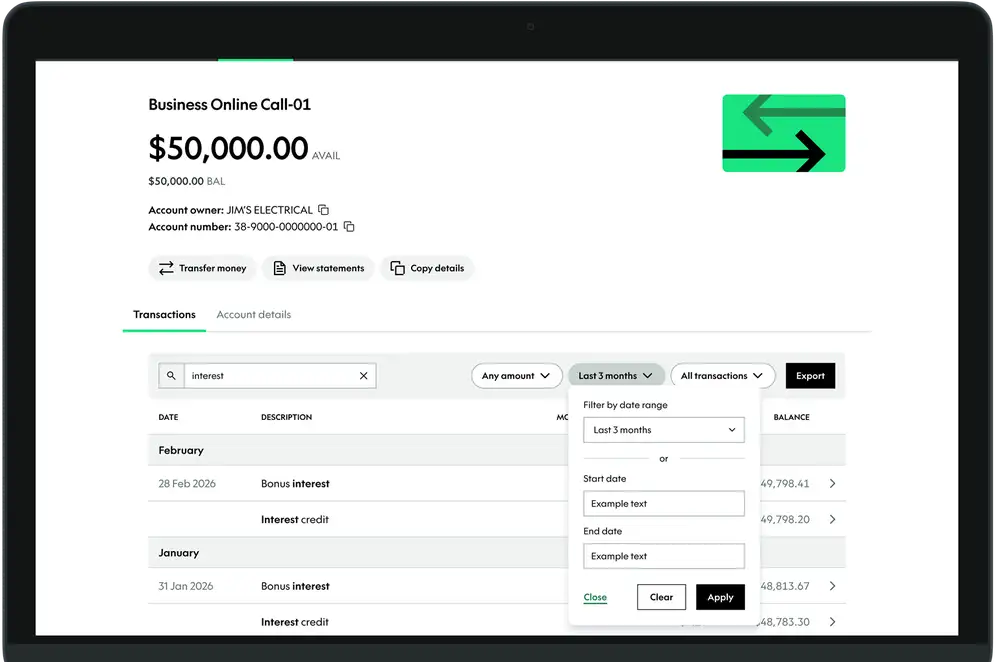The height and width of the screenshot is (662, 1000).
Task: Click 28 Feb Bonus interest description
Action: [295, 483]
